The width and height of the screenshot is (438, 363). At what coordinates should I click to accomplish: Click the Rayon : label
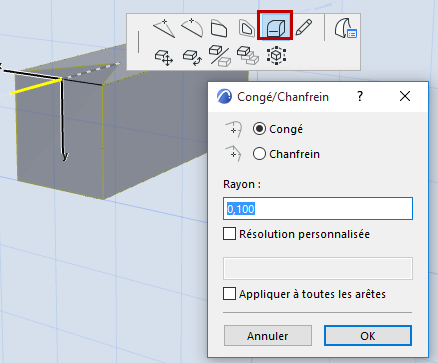(242, 184)
